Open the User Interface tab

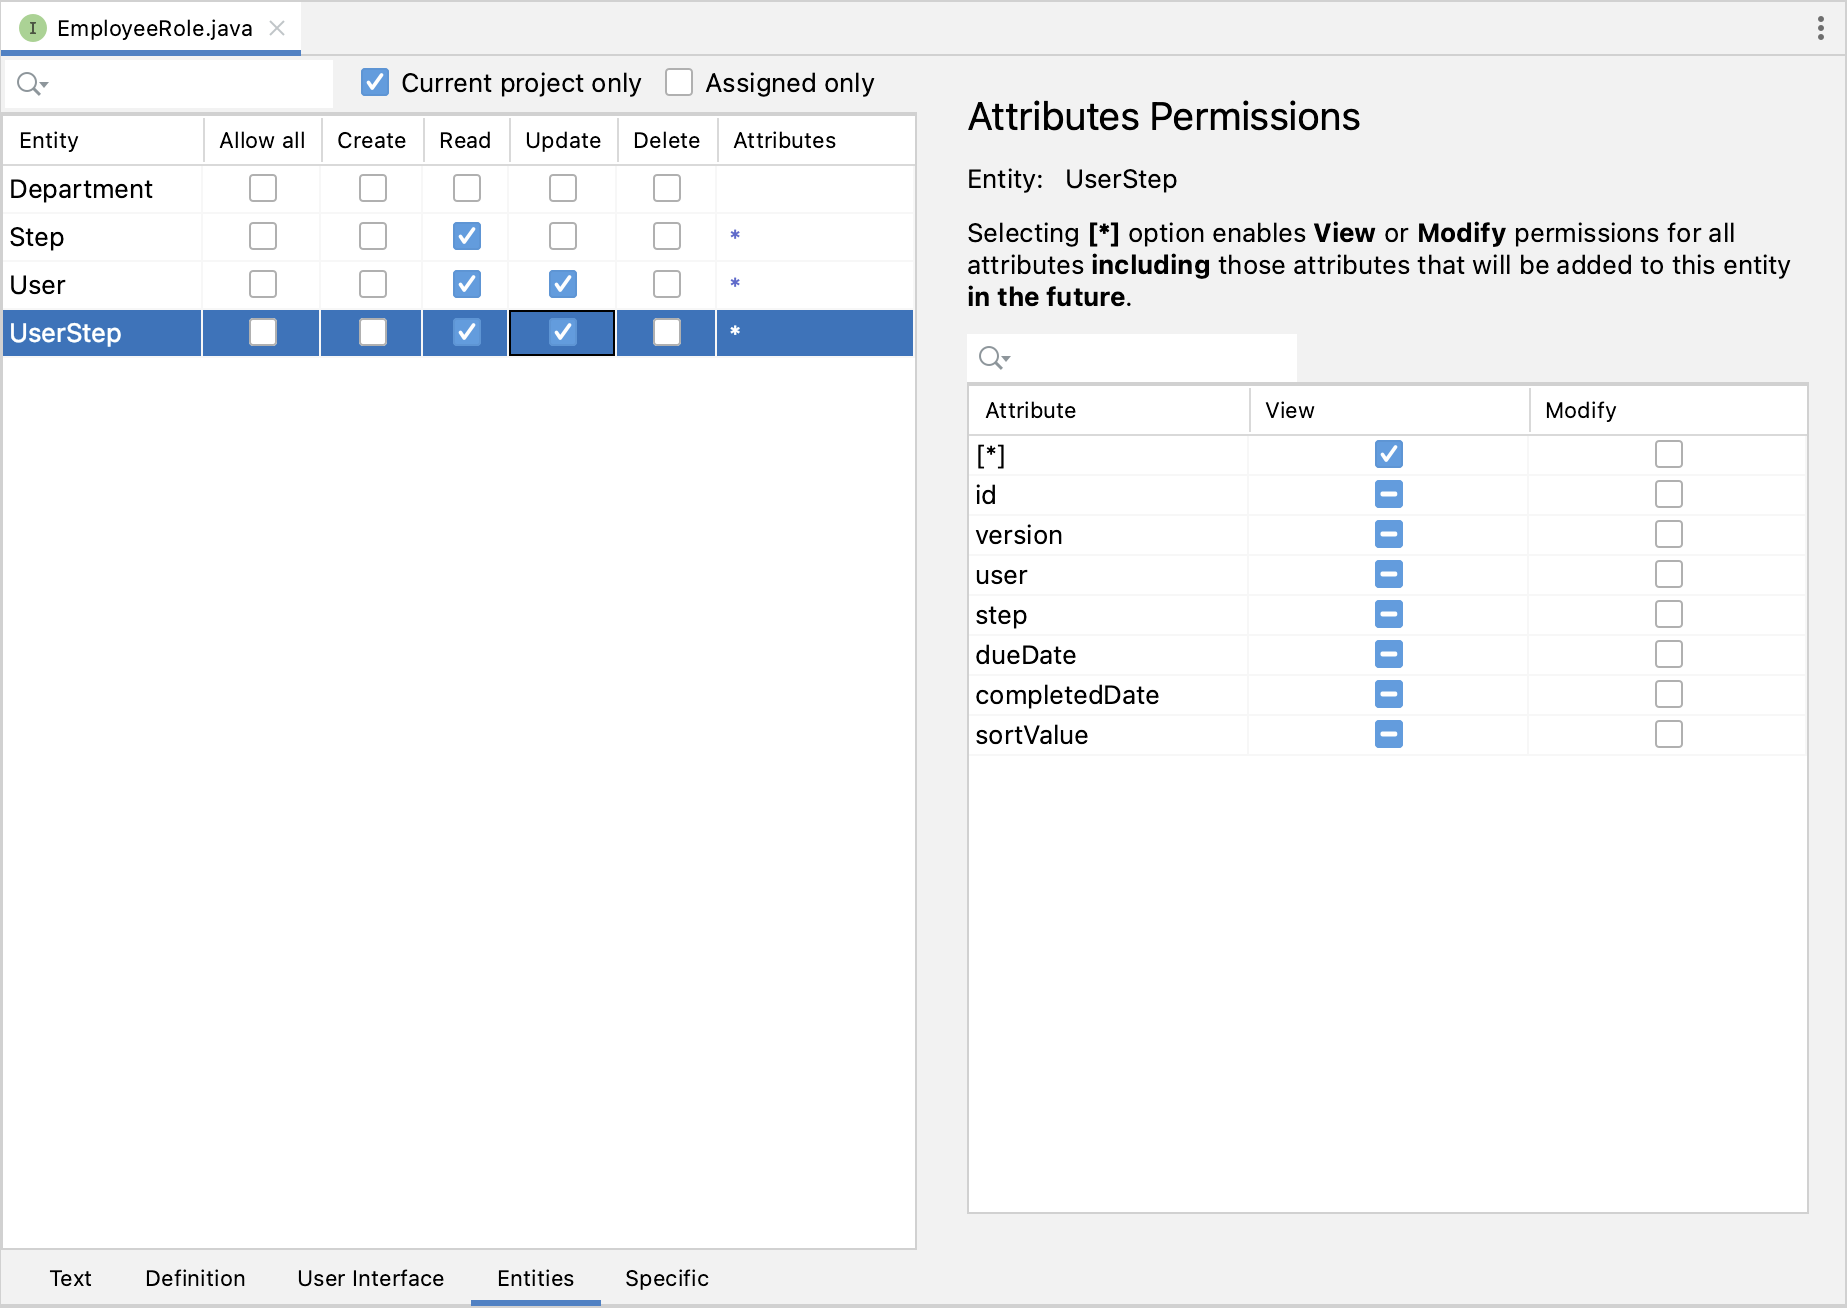pyautogui.click(x=370, y=1278)
